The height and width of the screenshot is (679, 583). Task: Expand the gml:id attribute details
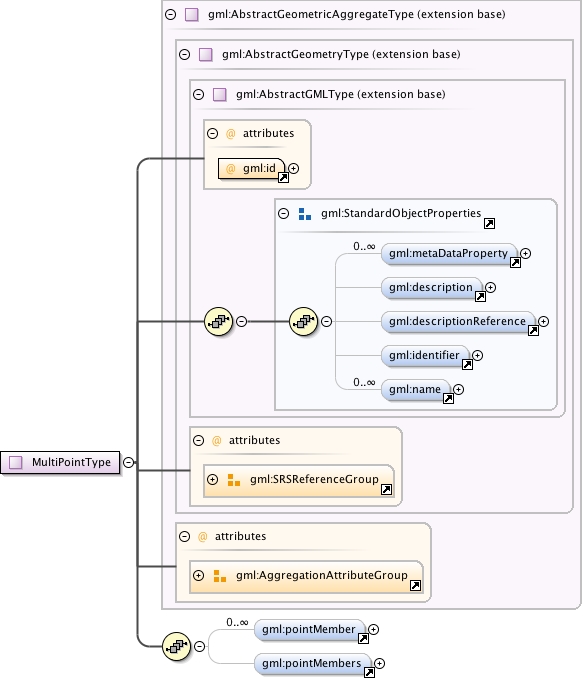293,168
